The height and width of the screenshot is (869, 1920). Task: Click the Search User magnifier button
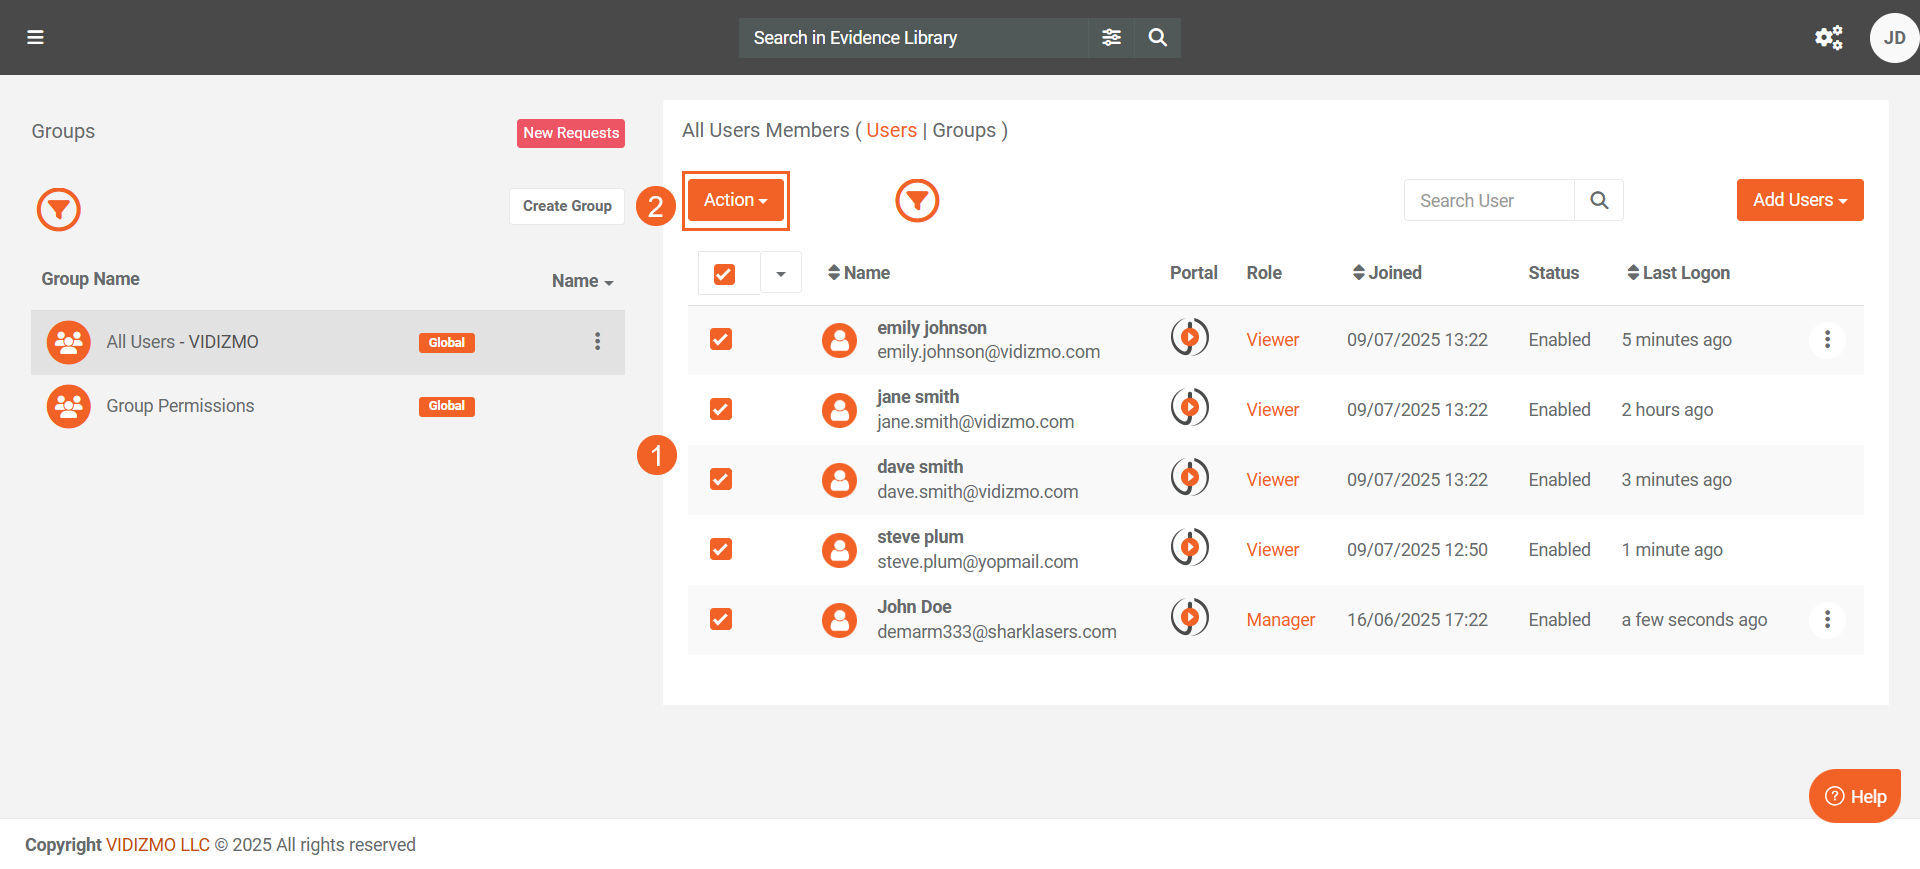1598,201
